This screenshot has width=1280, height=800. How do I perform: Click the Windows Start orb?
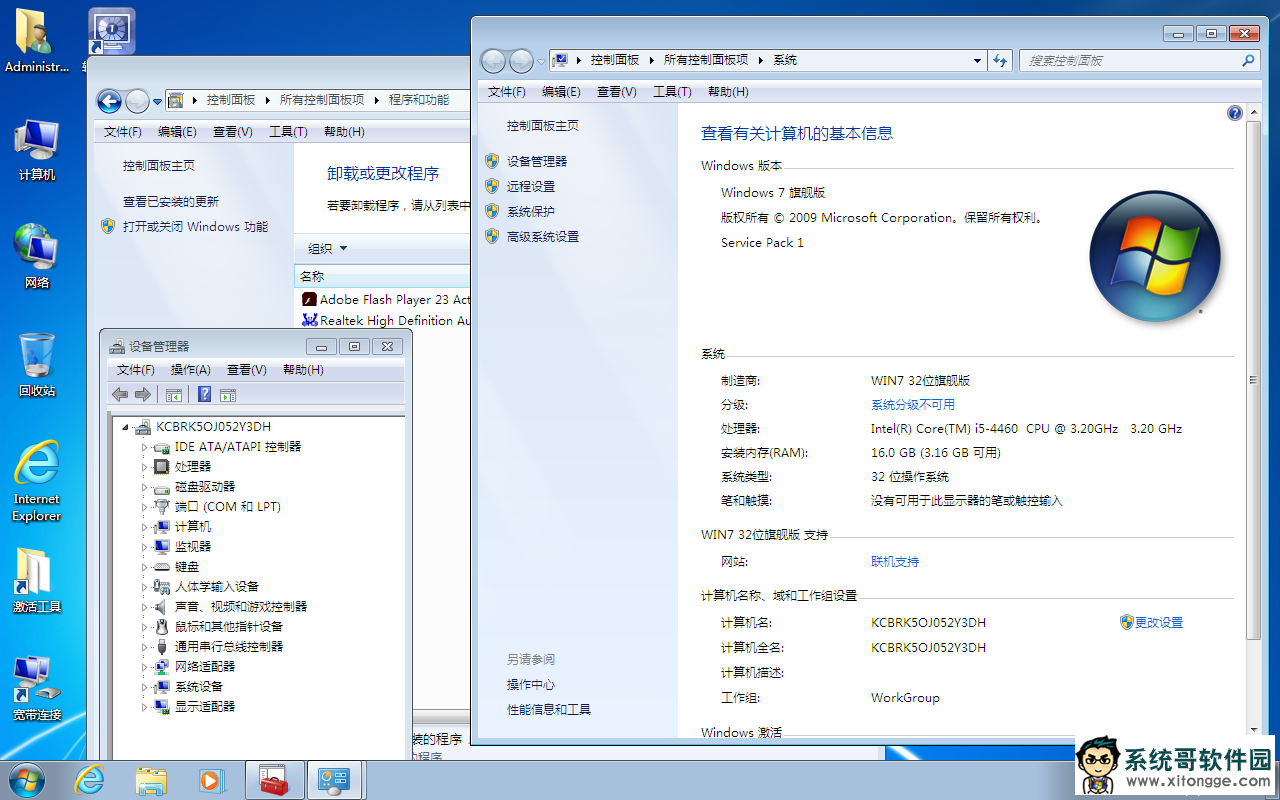pos(26,780)
